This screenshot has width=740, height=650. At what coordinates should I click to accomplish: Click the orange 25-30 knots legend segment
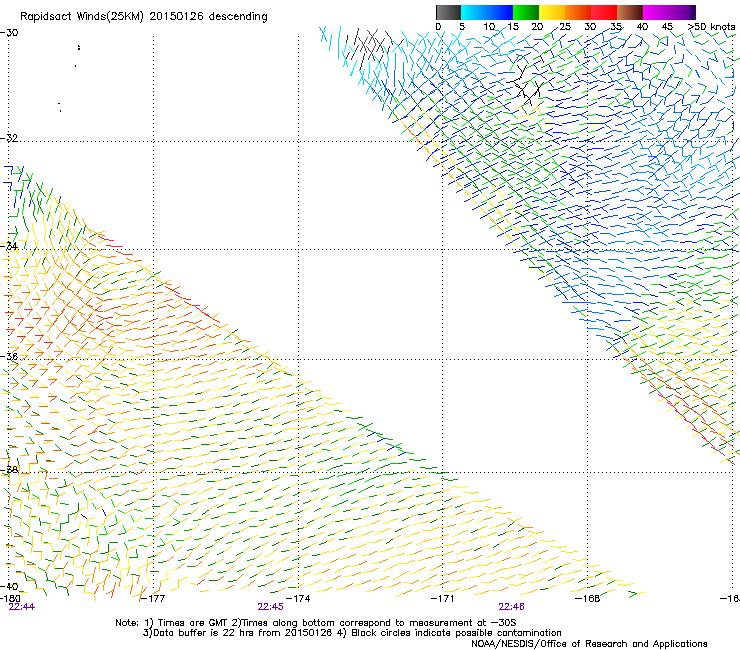click(x=578, y=12)
